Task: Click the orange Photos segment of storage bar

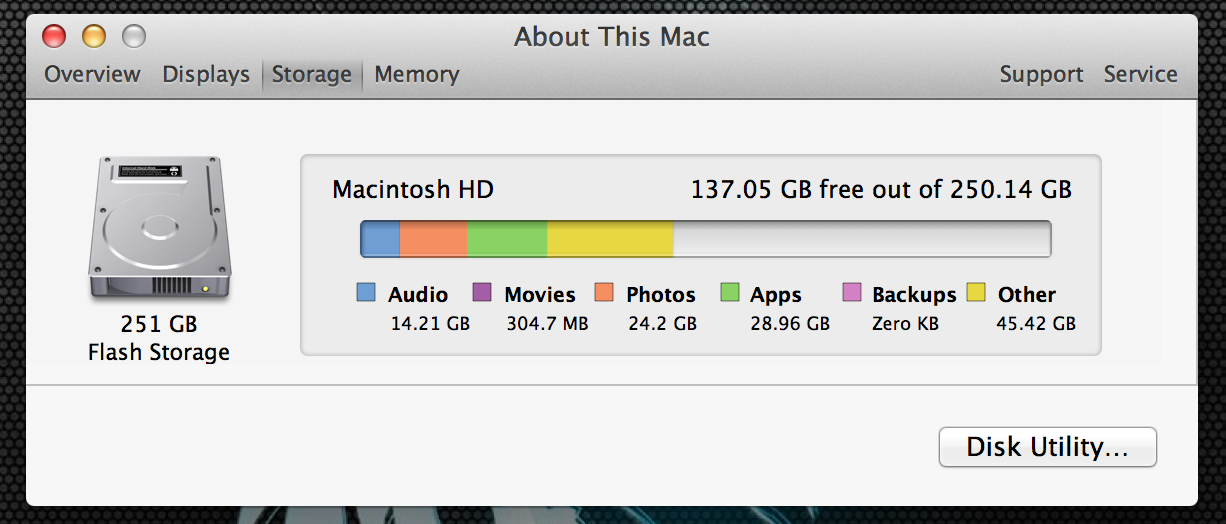Action: (434, 239)
